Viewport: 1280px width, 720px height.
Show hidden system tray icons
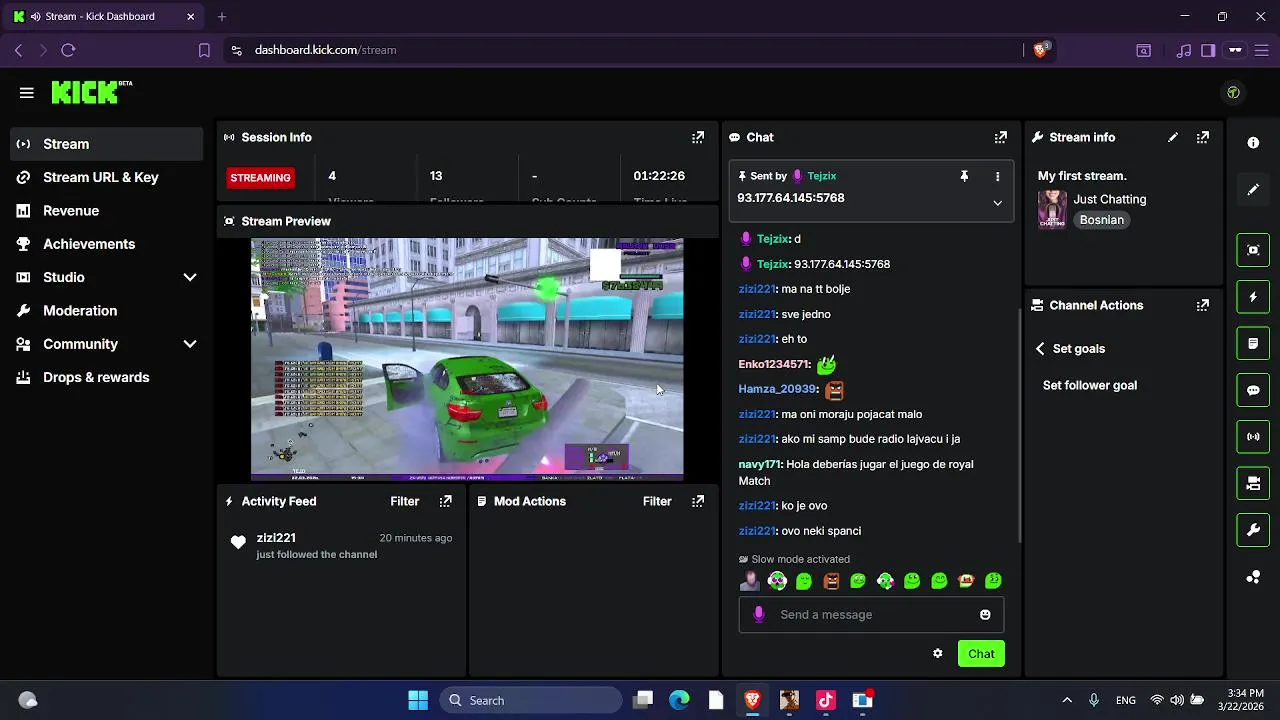coord(1067,700)
